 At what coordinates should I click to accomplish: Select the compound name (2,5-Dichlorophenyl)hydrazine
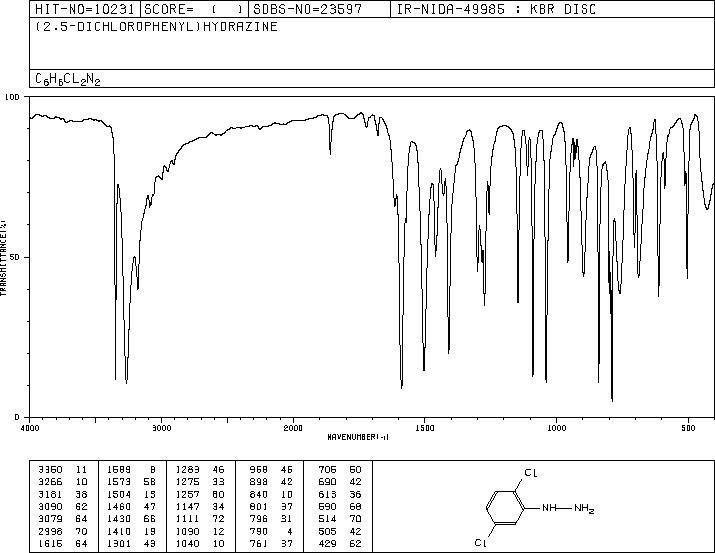point(156,27)
